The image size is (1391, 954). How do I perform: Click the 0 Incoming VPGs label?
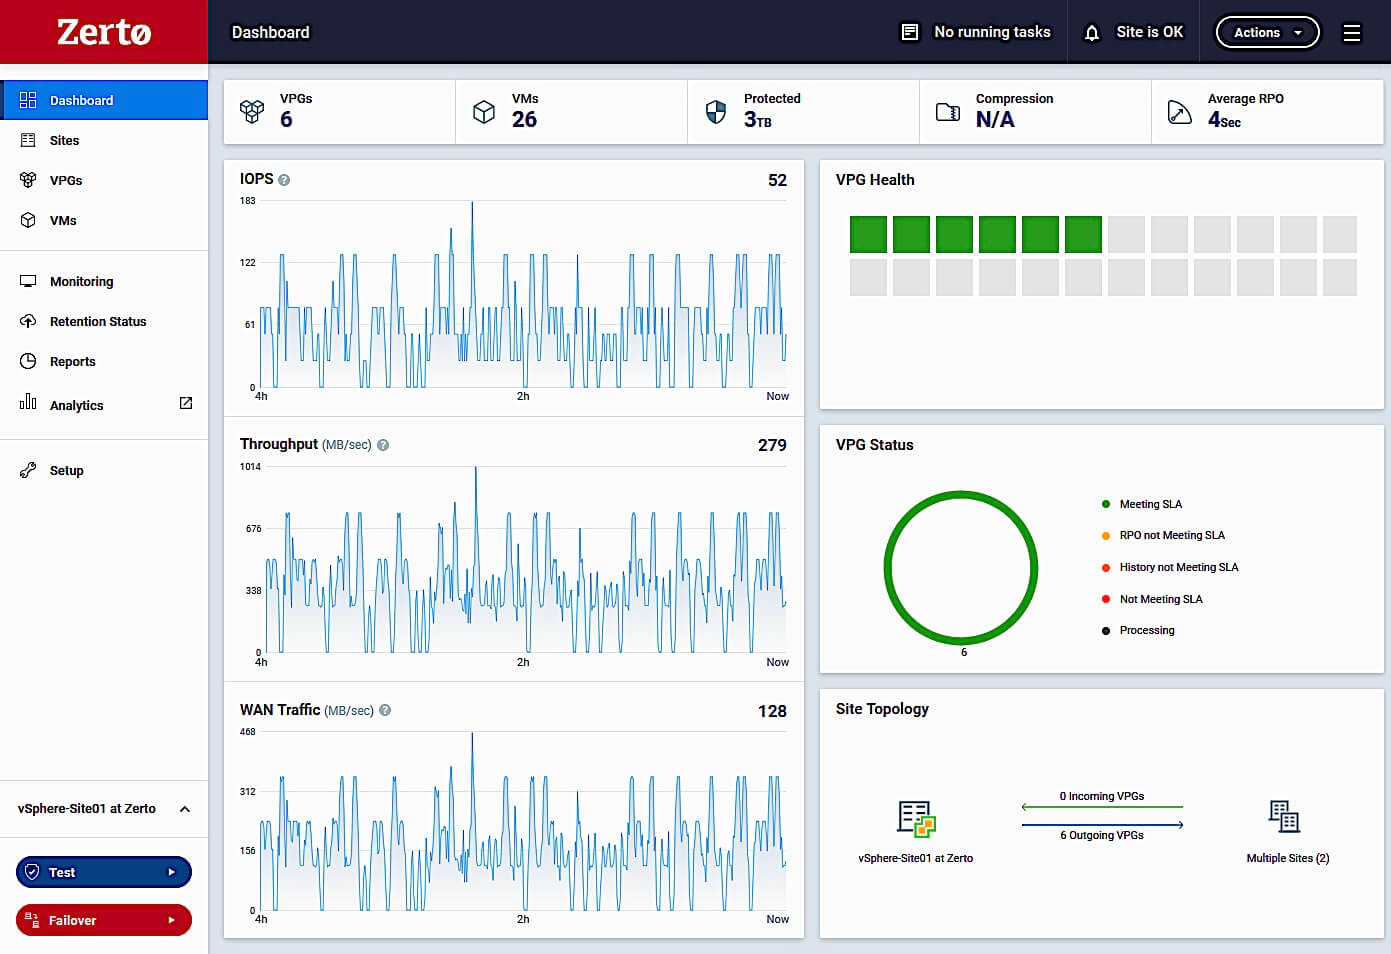(1102, 796)
